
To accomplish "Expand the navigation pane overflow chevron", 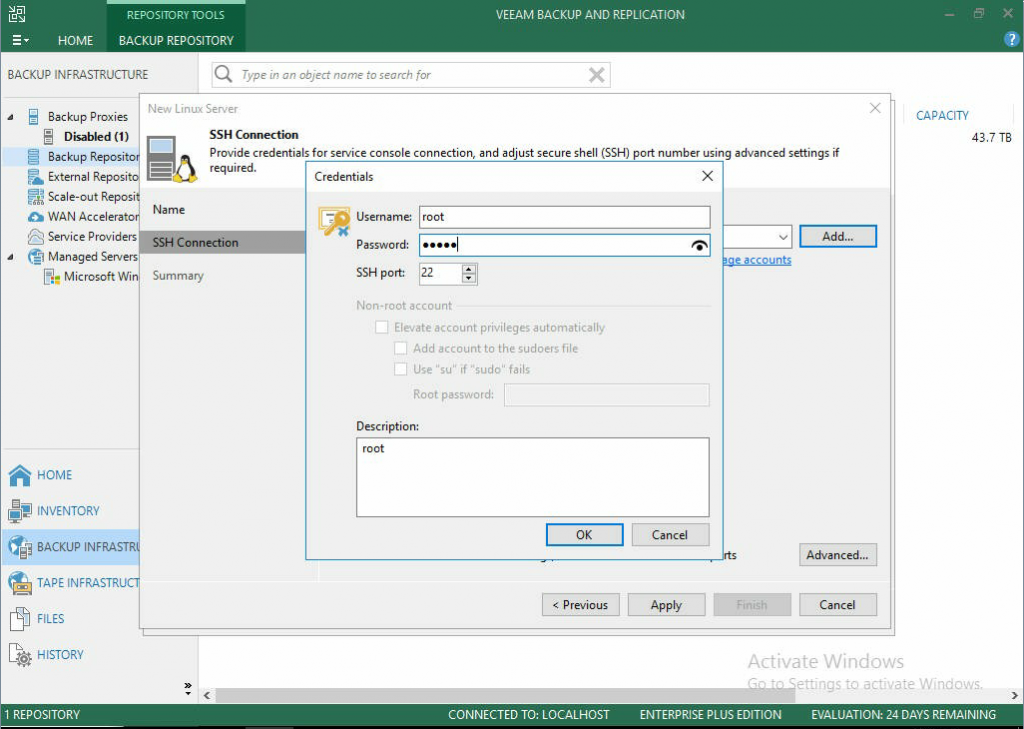I will click(x=188, y=688).
